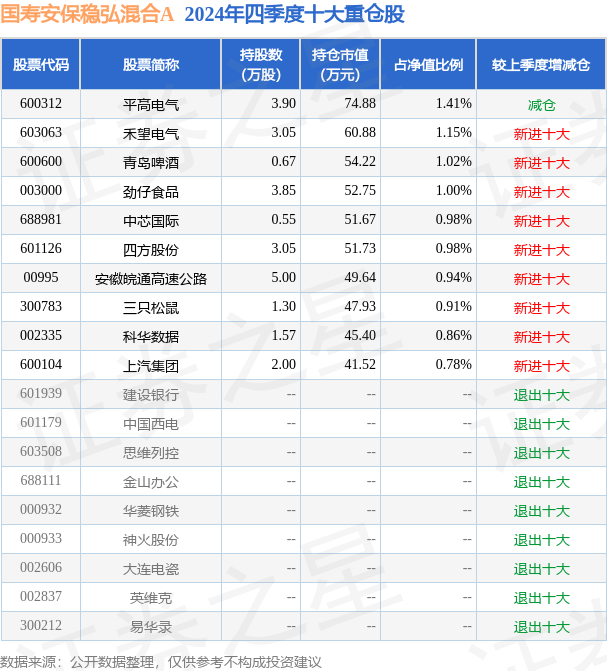Select the title text 2024年四季度十大重仓股
The height and width of the screenshot is (671, 607).
pyautogui.click(x=295, y=14)
